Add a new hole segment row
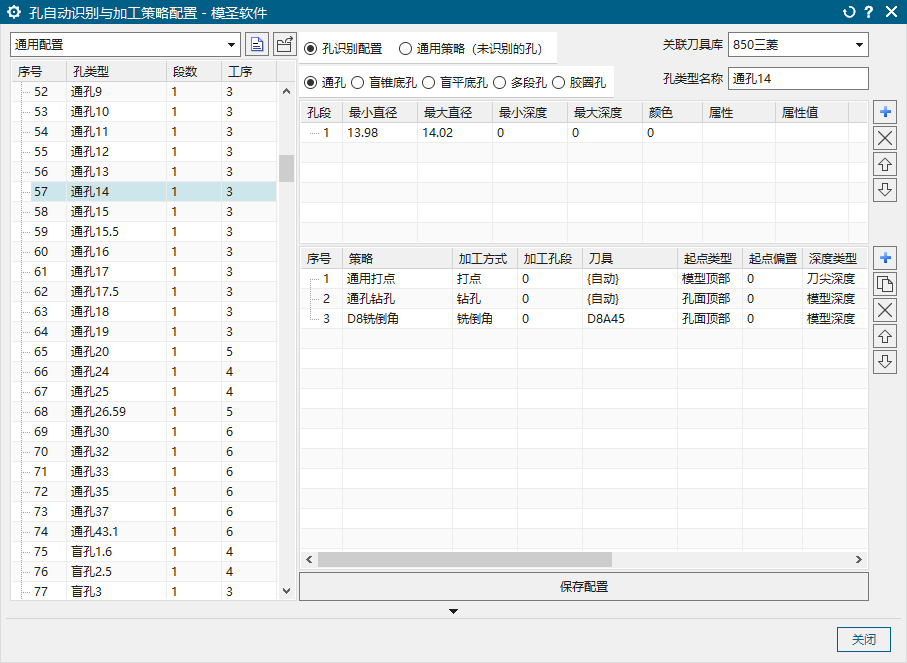907x663 pixels. tap(885, 112)
